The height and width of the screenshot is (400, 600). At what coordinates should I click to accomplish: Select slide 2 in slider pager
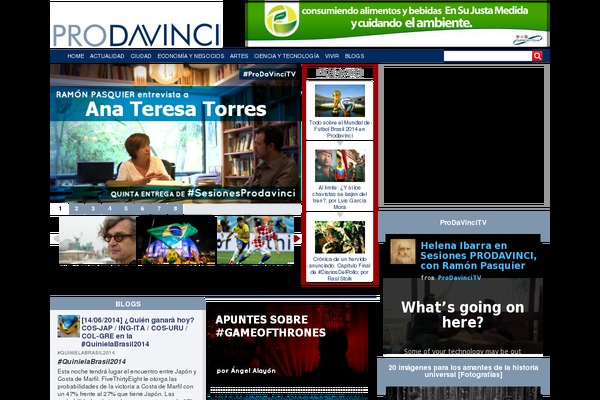point(77,209)
